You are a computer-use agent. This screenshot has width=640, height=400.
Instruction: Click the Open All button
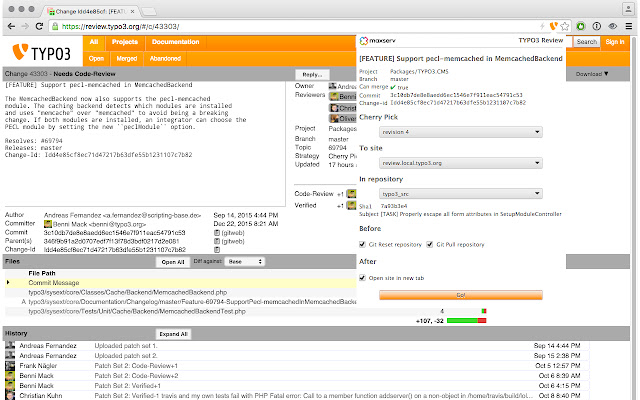click(x=173, y=262)
